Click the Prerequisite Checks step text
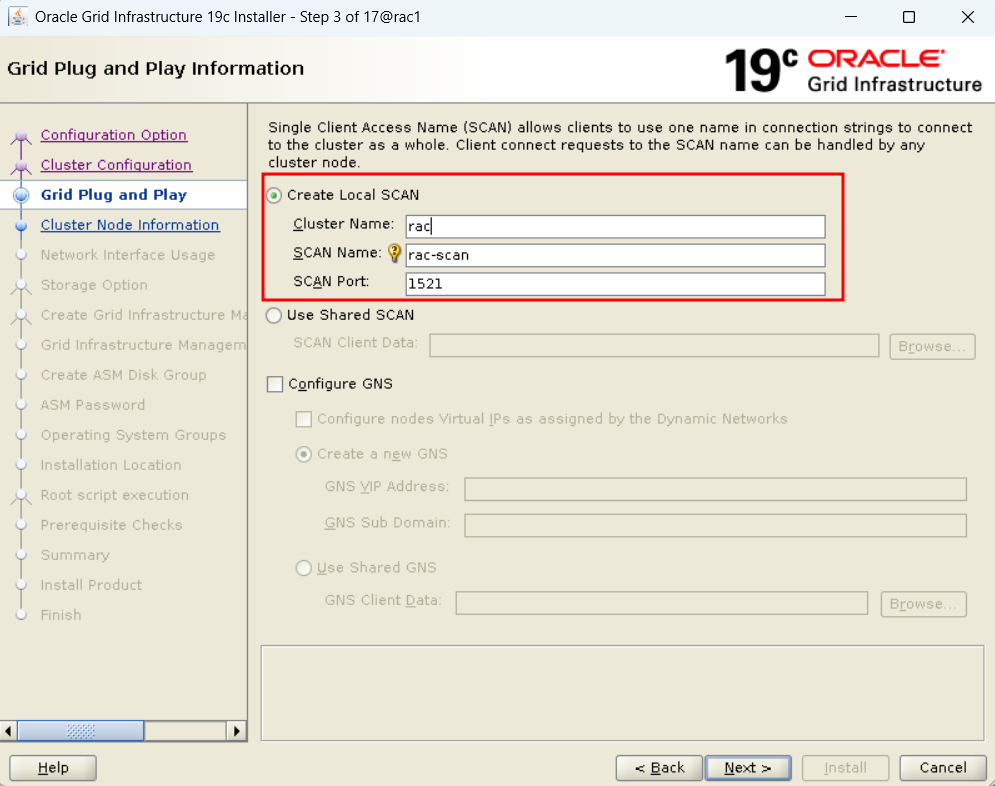995x786 pixels. pyautogui.click(x=111, y=525)
